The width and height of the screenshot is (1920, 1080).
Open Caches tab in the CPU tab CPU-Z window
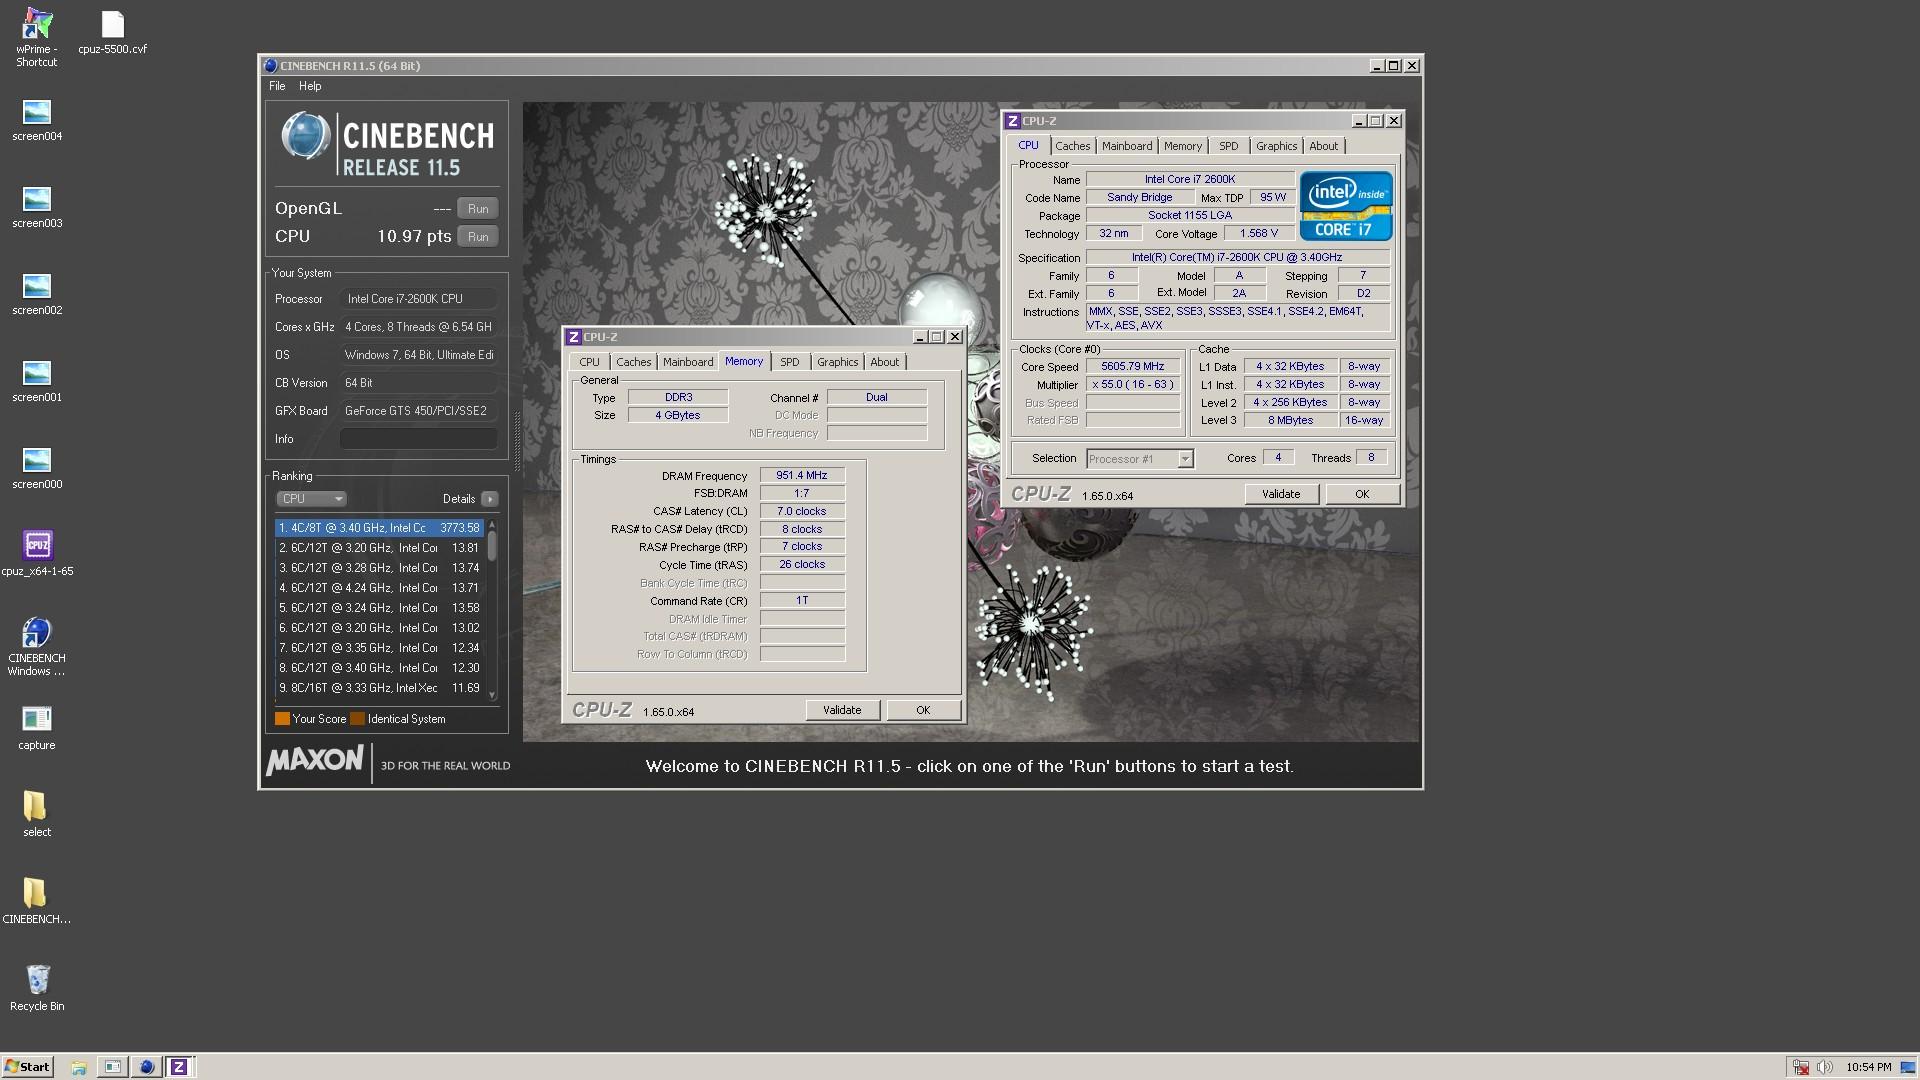click(x=1072, y=146)
